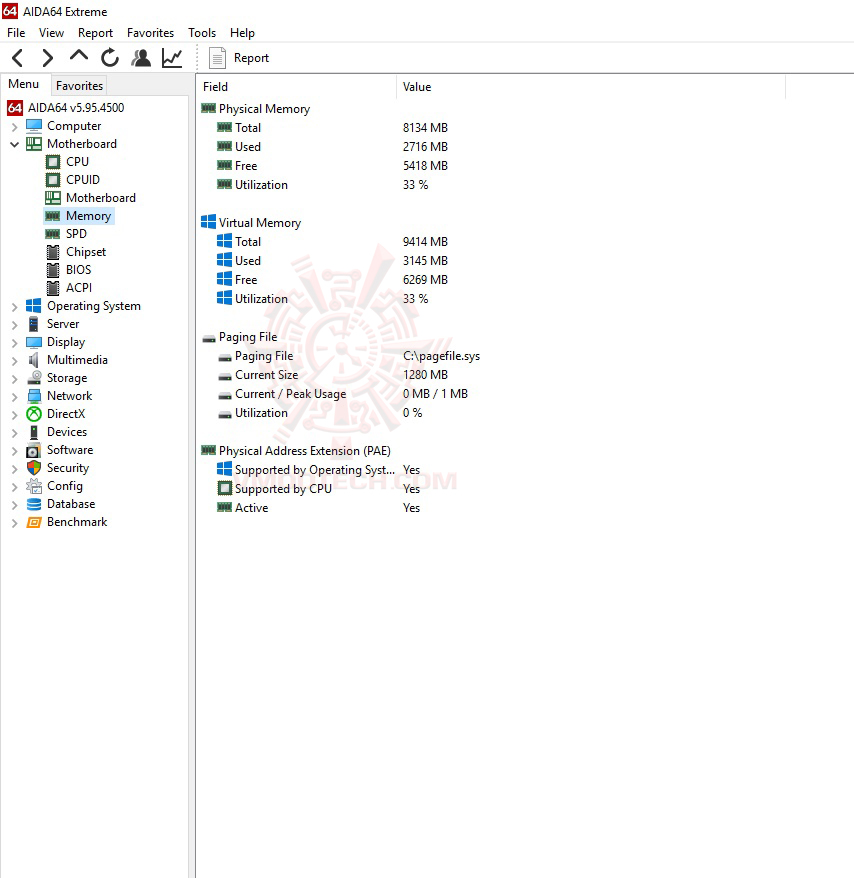Sort by the Field column header

(297, 87)
